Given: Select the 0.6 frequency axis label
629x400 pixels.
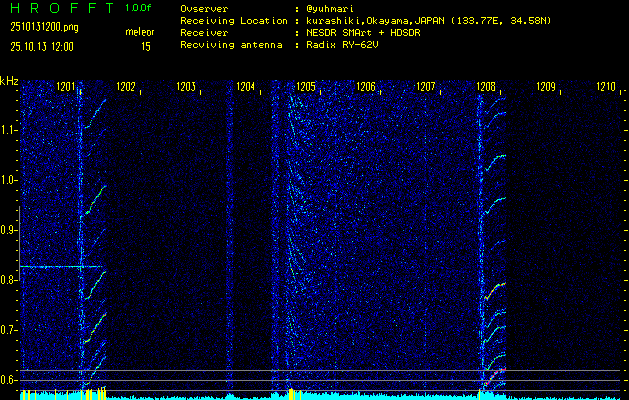Looking at the screenshot, I should pos(9,380).
